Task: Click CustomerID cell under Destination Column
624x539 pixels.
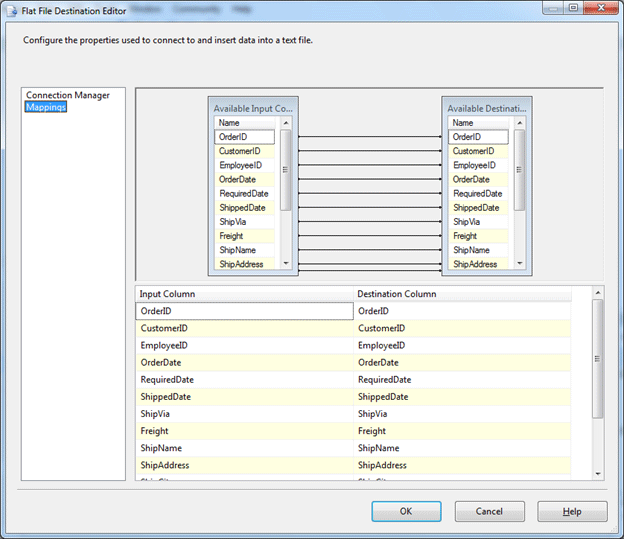Action: point(462,328)
